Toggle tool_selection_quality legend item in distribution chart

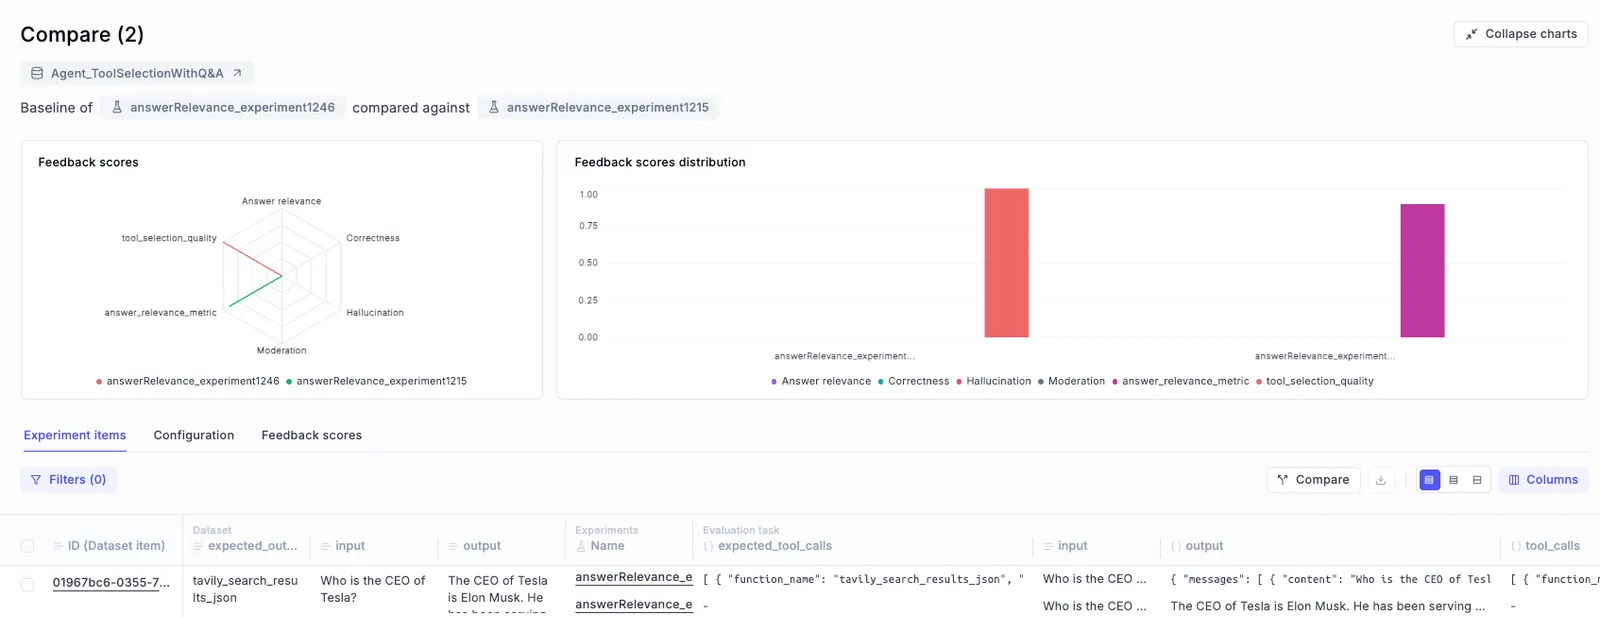(x=1315, y=381)
